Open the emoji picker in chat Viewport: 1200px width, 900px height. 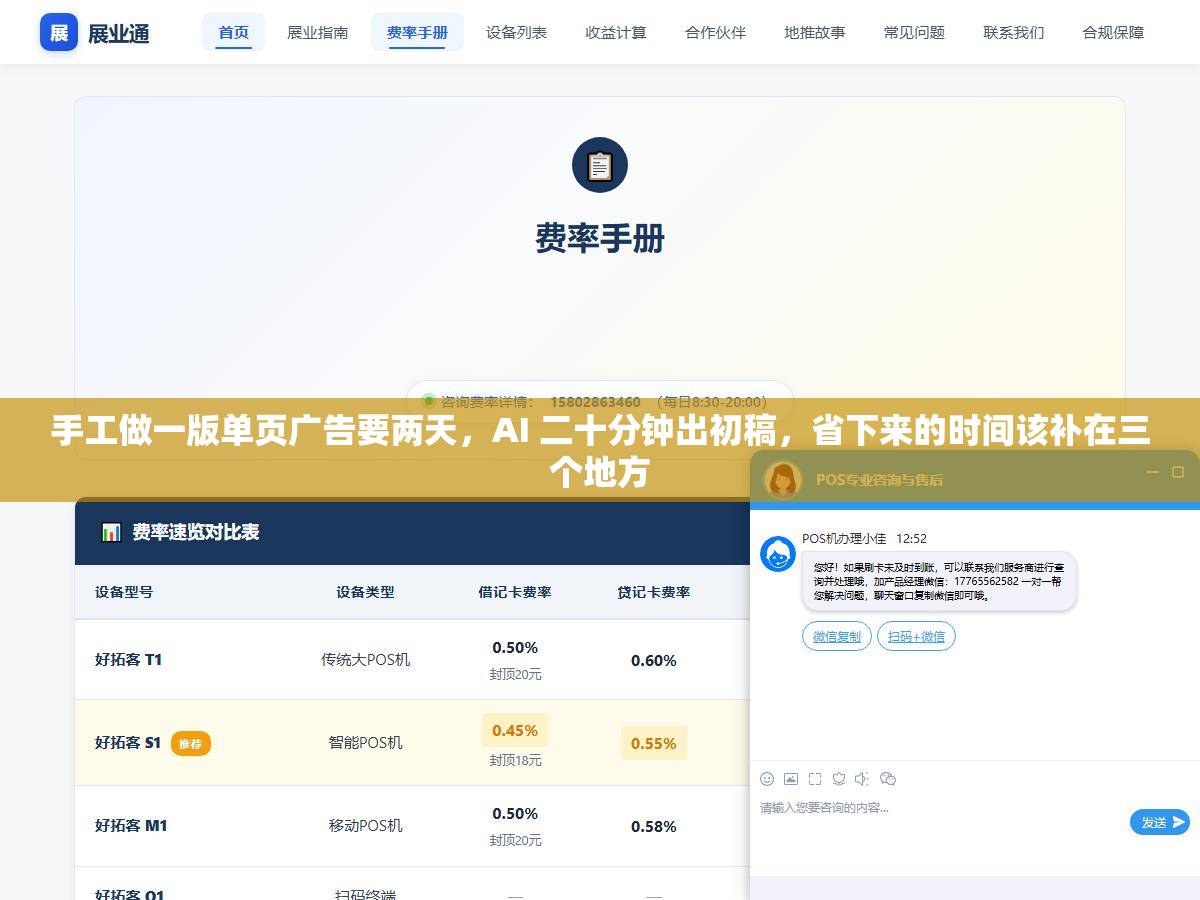(767, 778)
